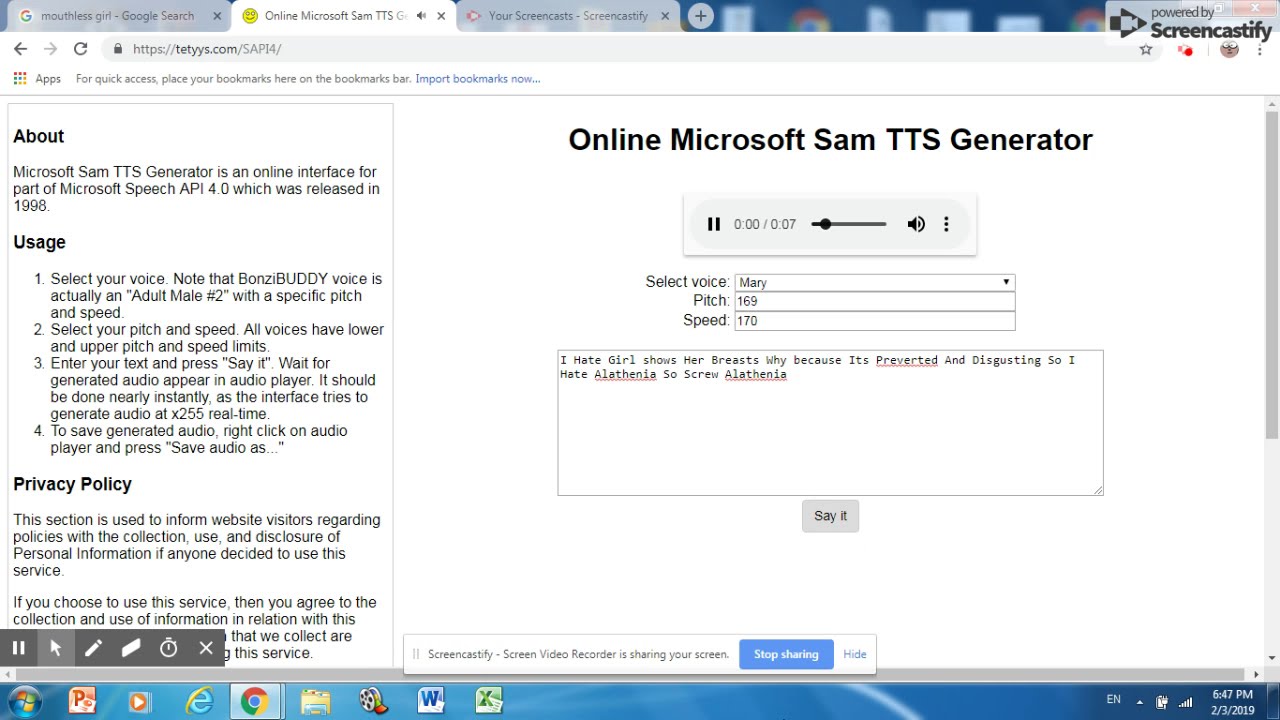Click the Screencastify extension icon
The width and height of the screenshot is (1280, 720).
[x=1186, y=49]
